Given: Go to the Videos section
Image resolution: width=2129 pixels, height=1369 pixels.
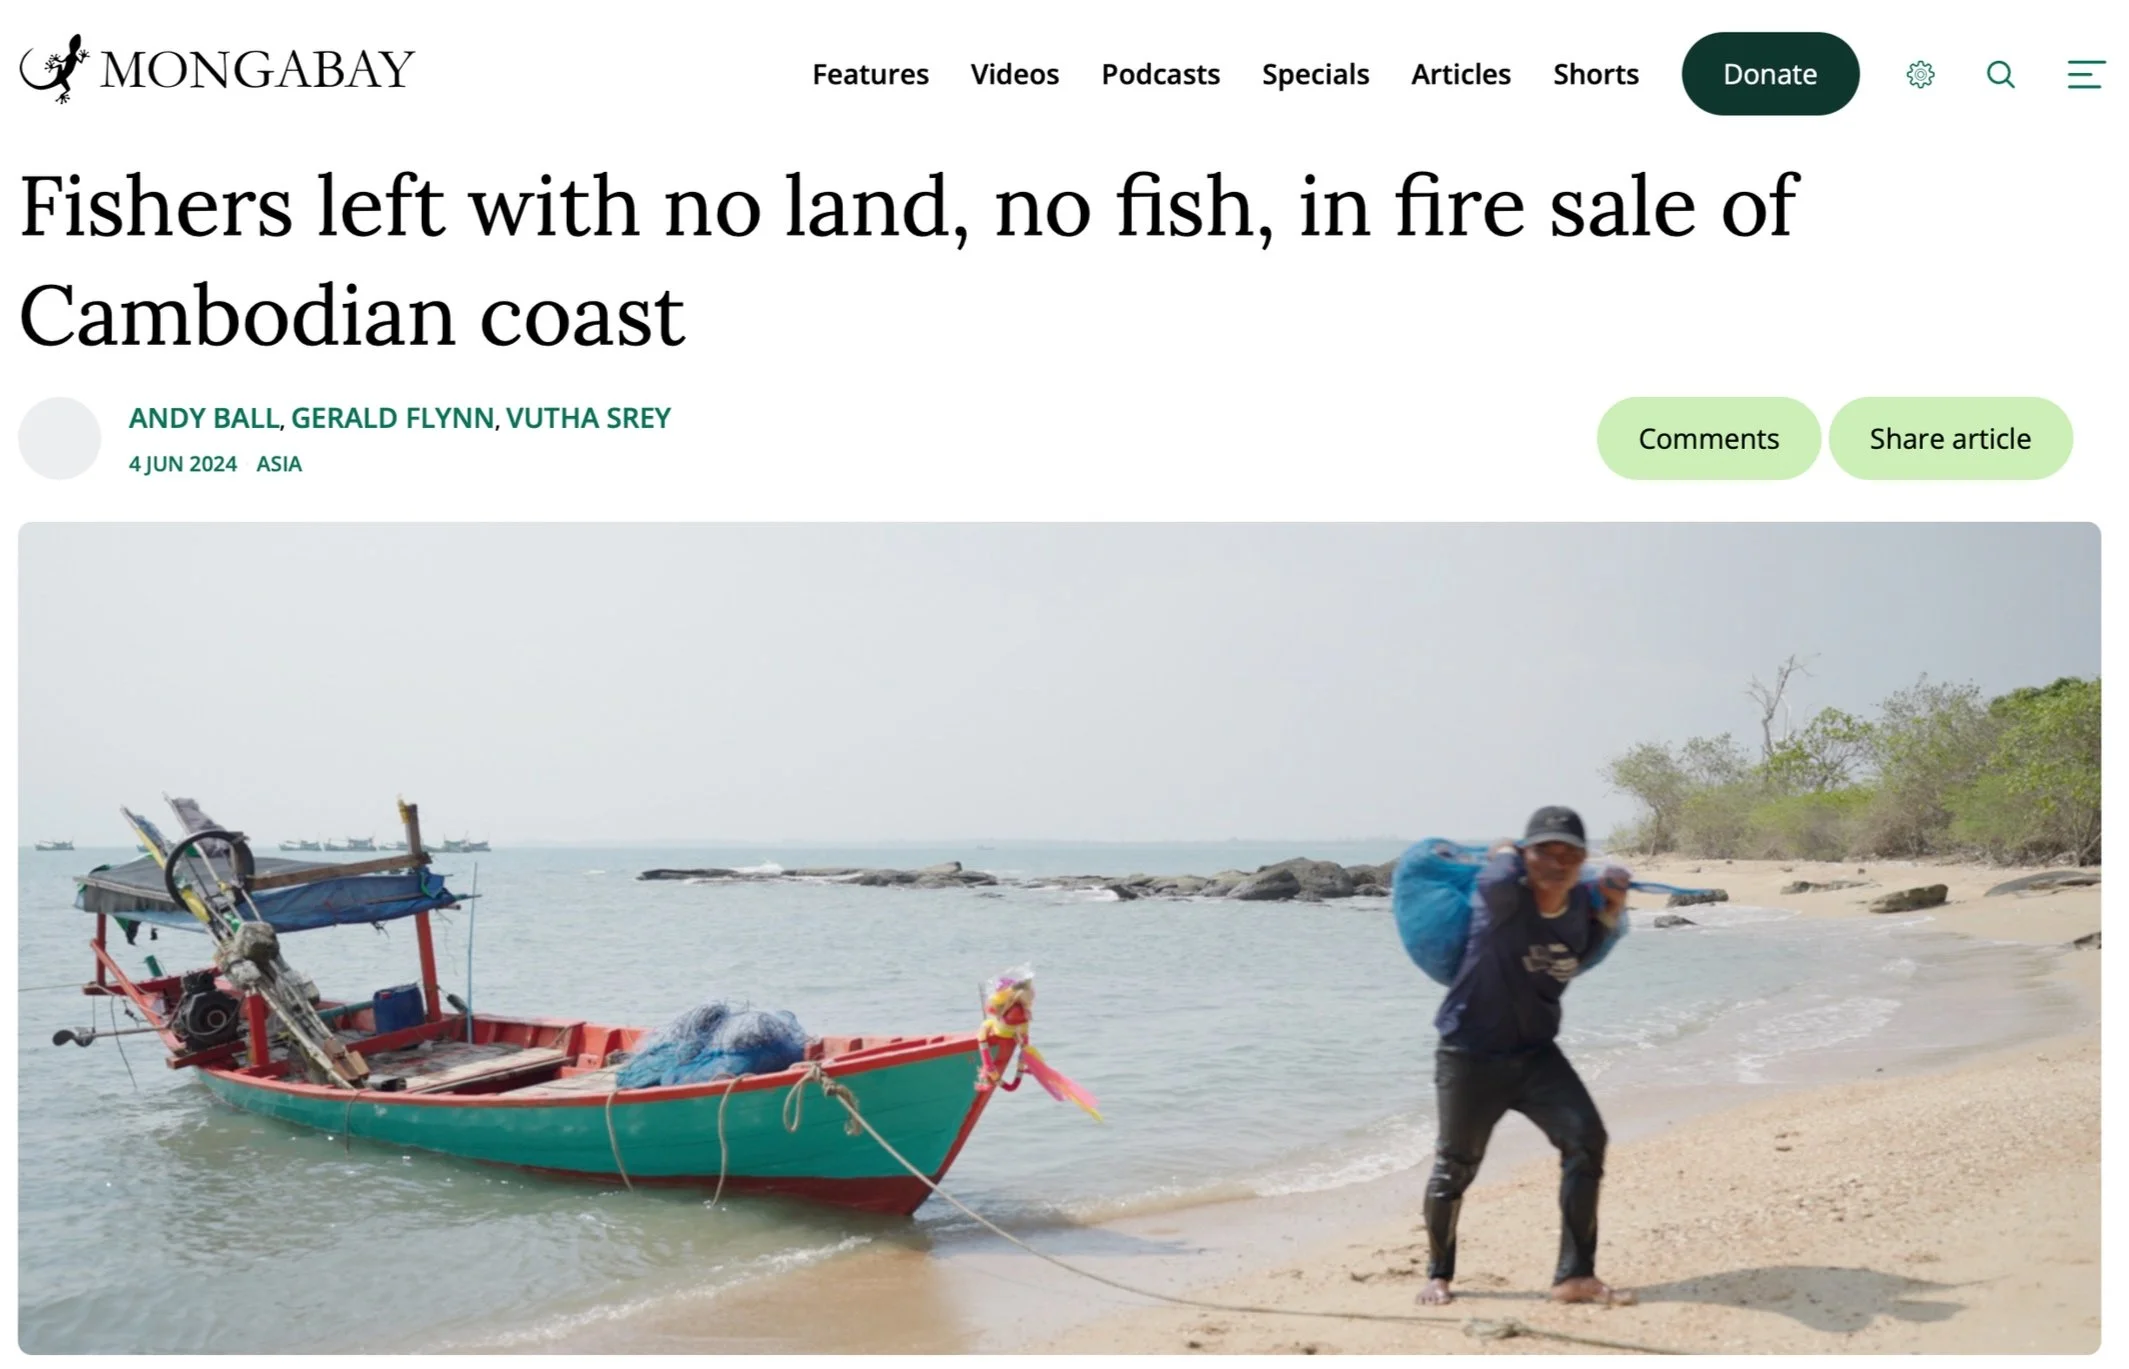Looking at the screenshot, I should (1014, 74).
